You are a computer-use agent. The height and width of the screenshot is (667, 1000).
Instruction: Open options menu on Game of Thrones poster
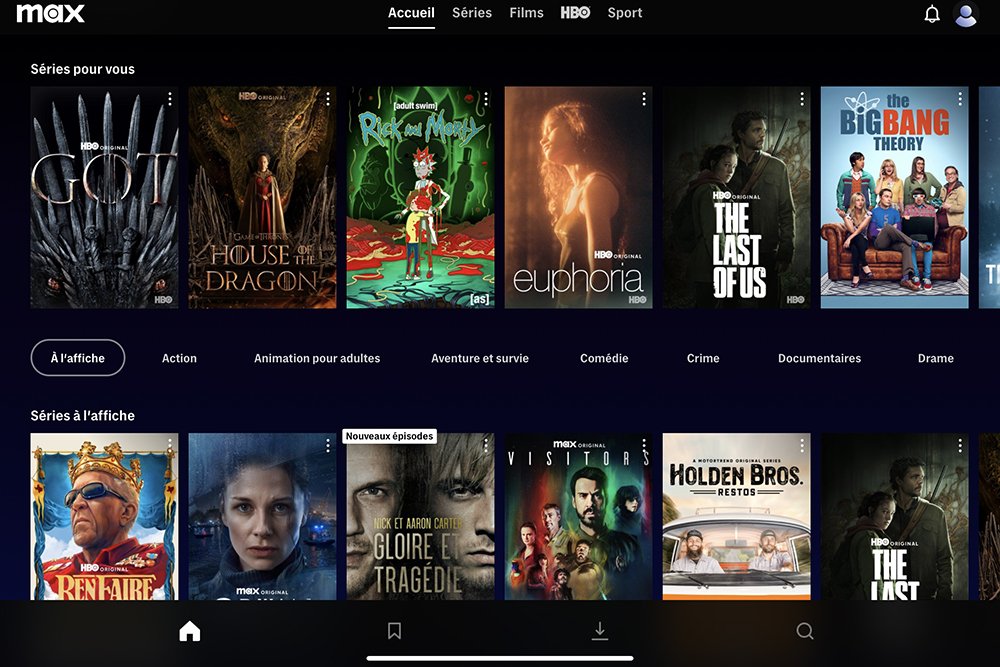170,98
